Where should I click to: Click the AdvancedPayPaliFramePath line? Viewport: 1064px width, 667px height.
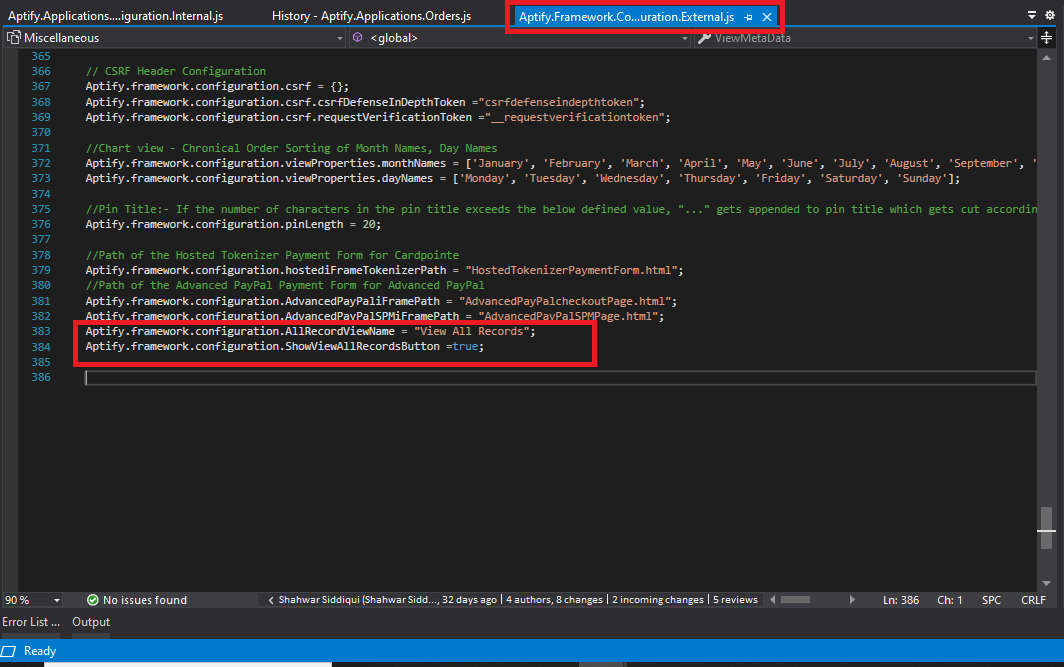(381, 301)
